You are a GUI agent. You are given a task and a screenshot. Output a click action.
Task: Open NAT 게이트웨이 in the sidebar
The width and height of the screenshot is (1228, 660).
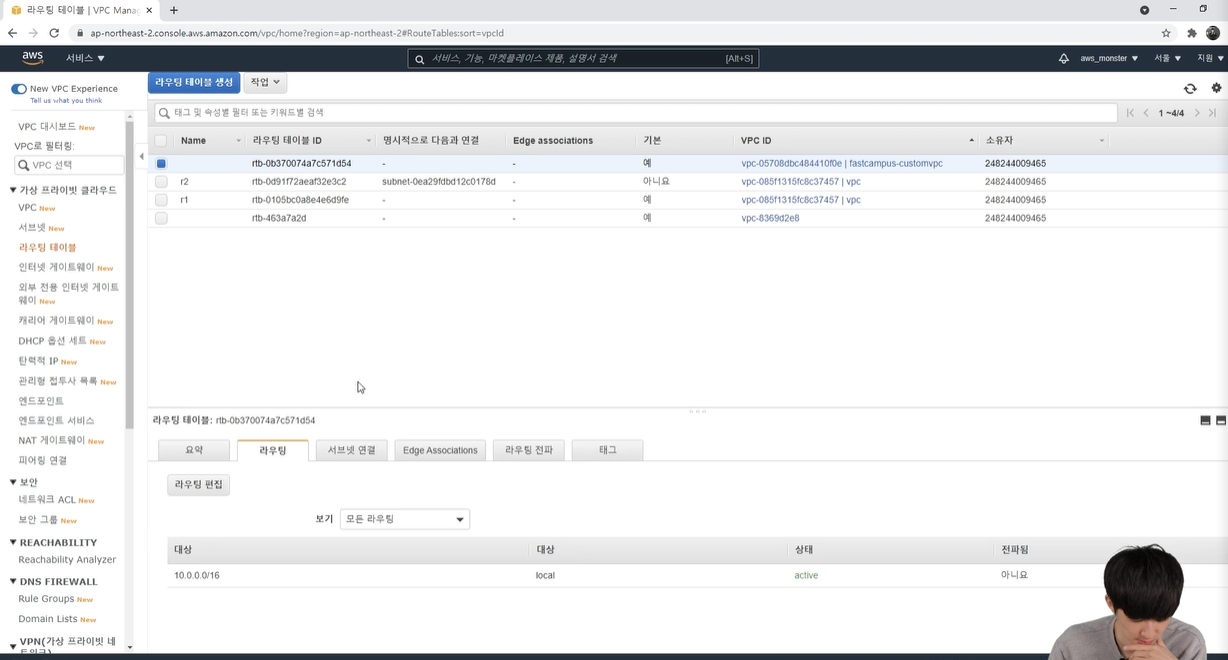coord(51,440)
